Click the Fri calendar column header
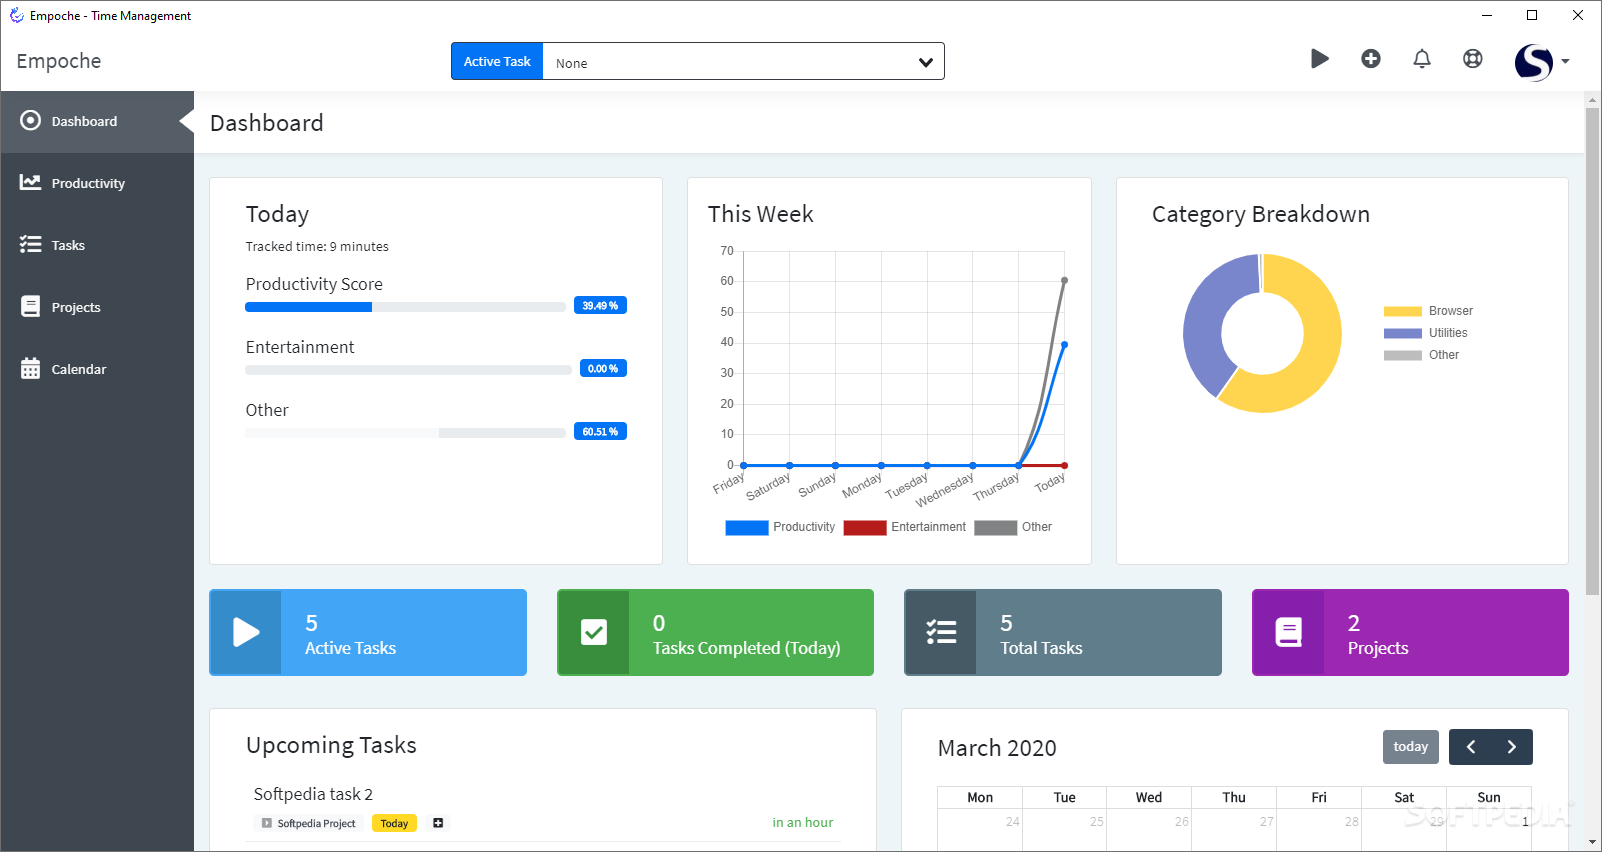Image resolution: width=1602 pixels, height=852 pixels. click(1319, 797)
